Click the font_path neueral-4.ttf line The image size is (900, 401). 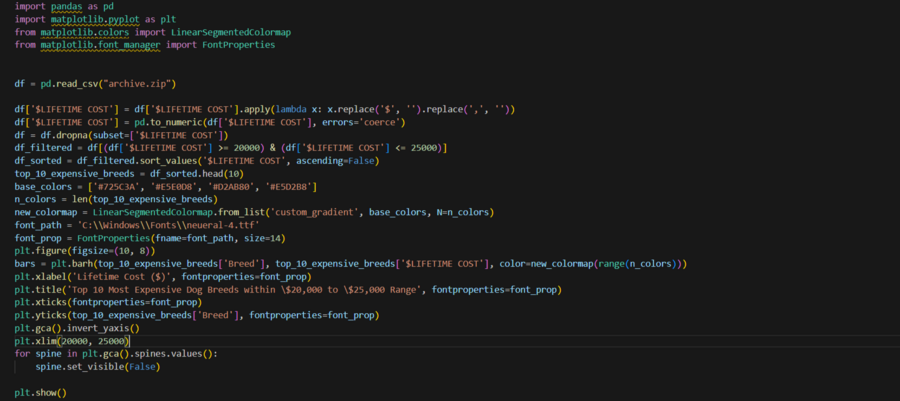[137, 225]
